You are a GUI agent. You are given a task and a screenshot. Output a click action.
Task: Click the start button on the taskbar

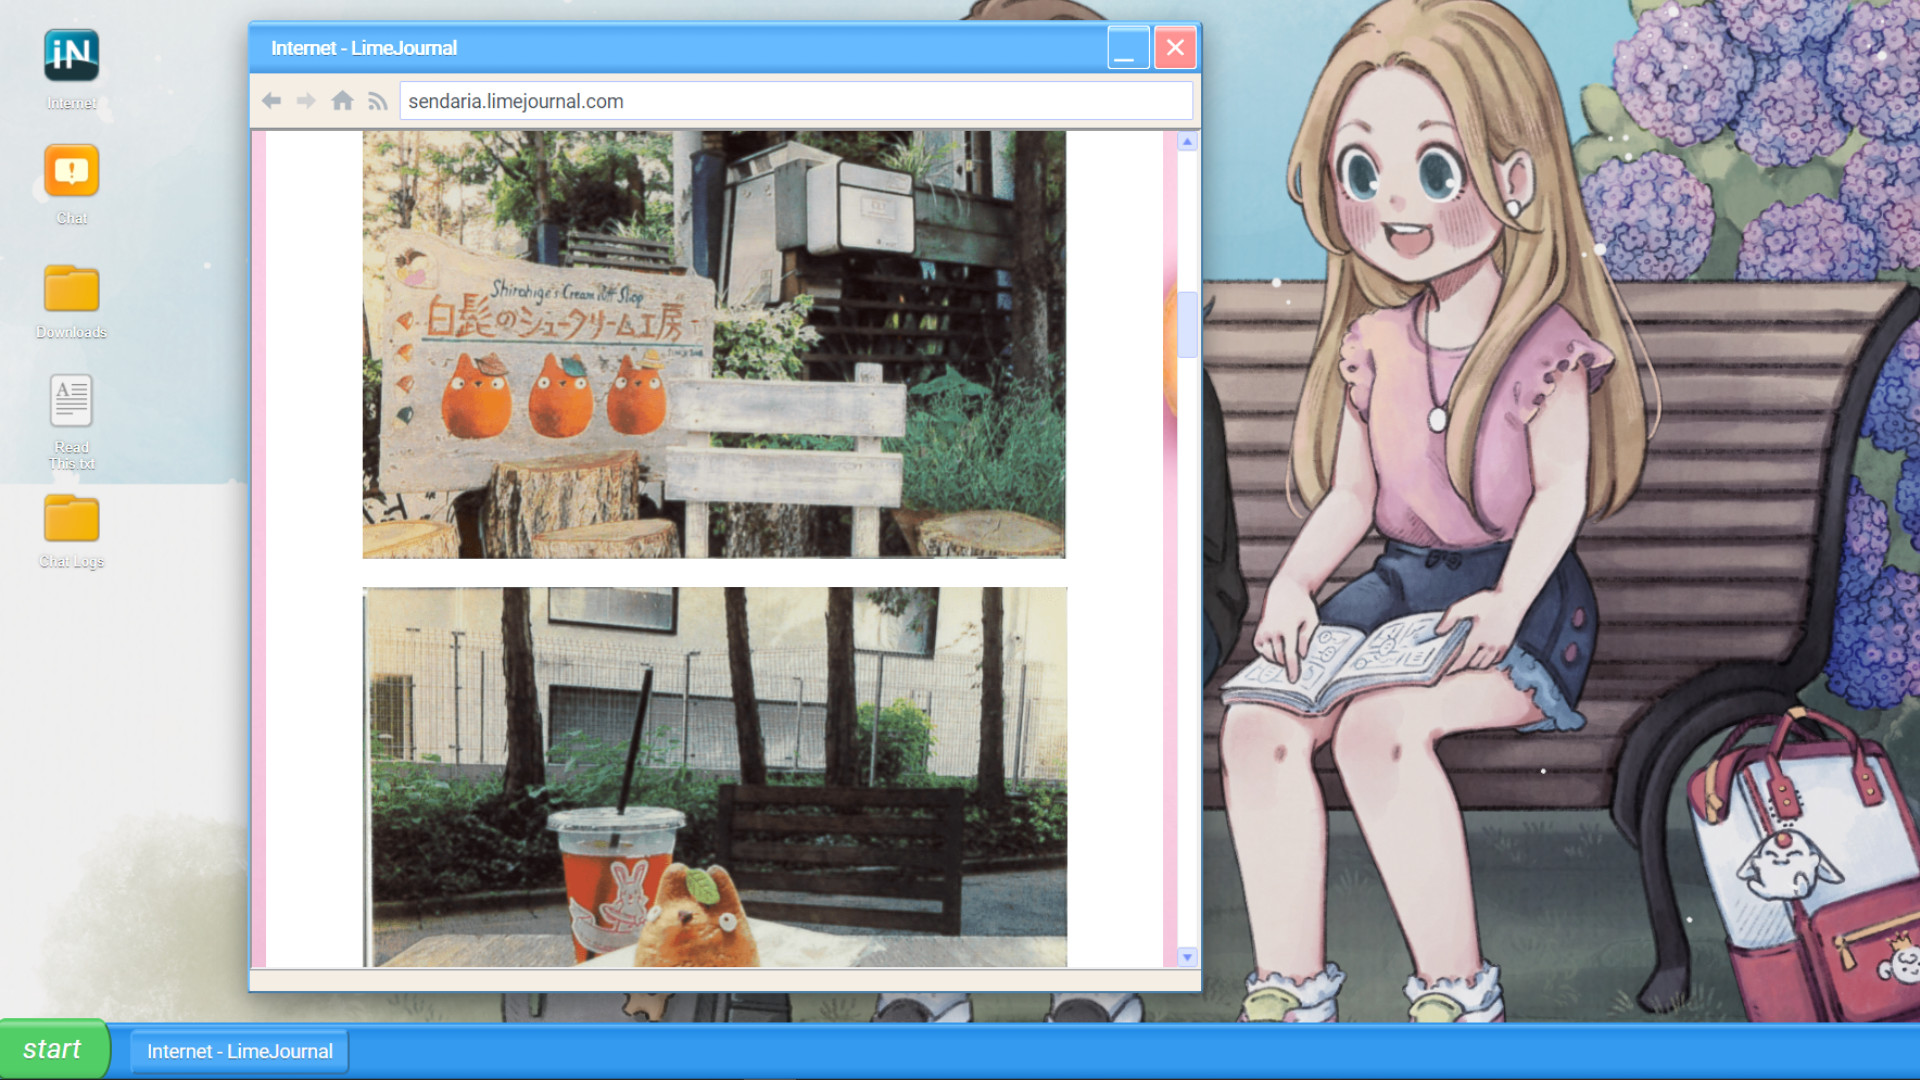55,1050
